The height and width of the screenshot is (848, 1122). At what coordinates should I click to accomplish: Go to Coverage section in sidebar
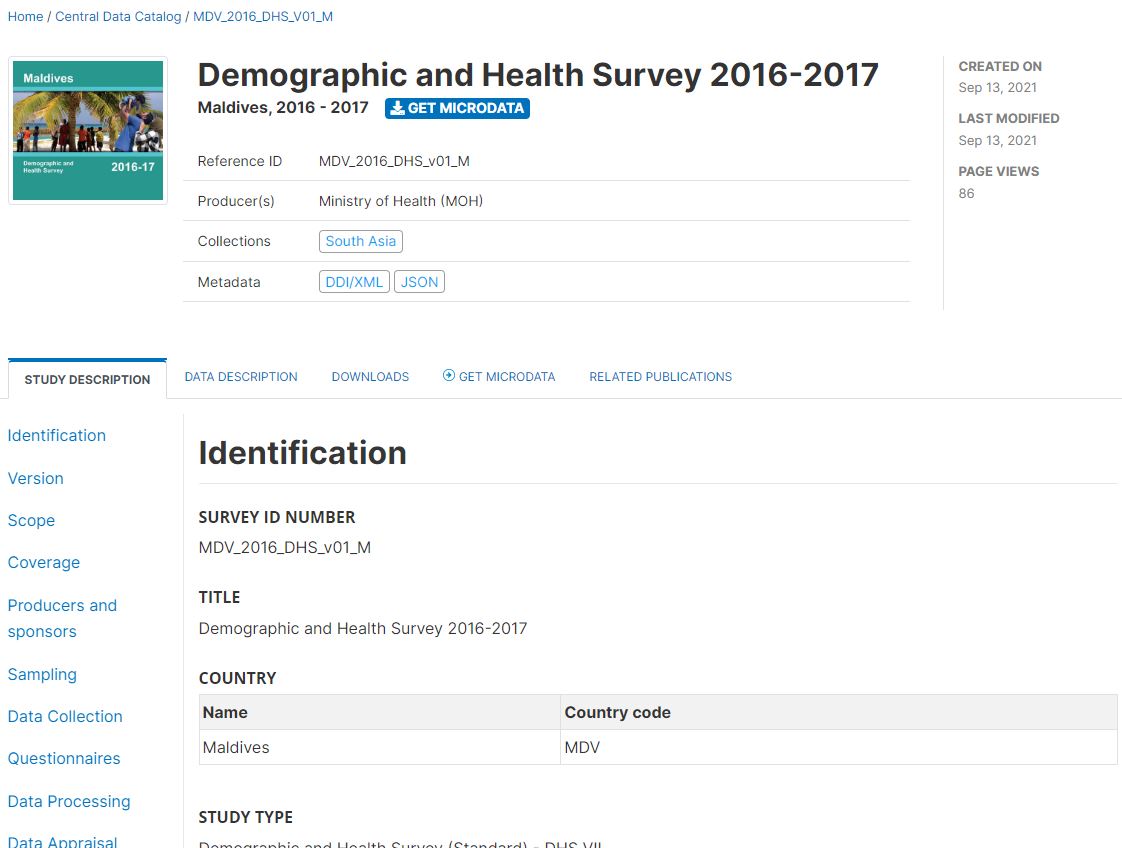click(x=44, y=562)
